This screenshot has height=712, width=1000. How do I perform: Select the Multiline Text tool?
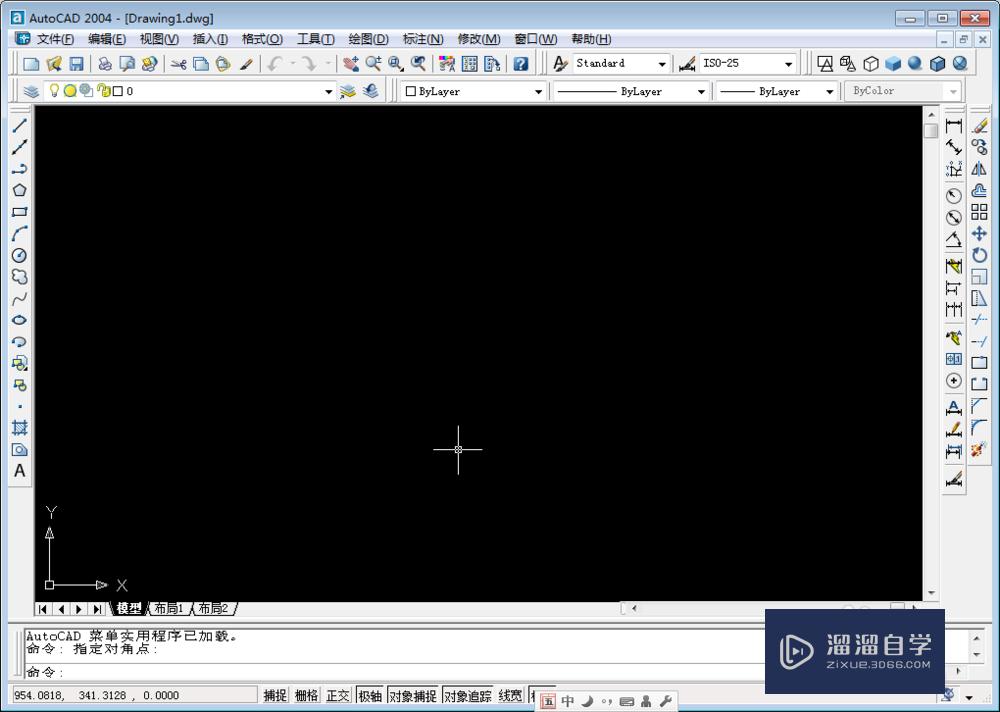click(19, 470)
